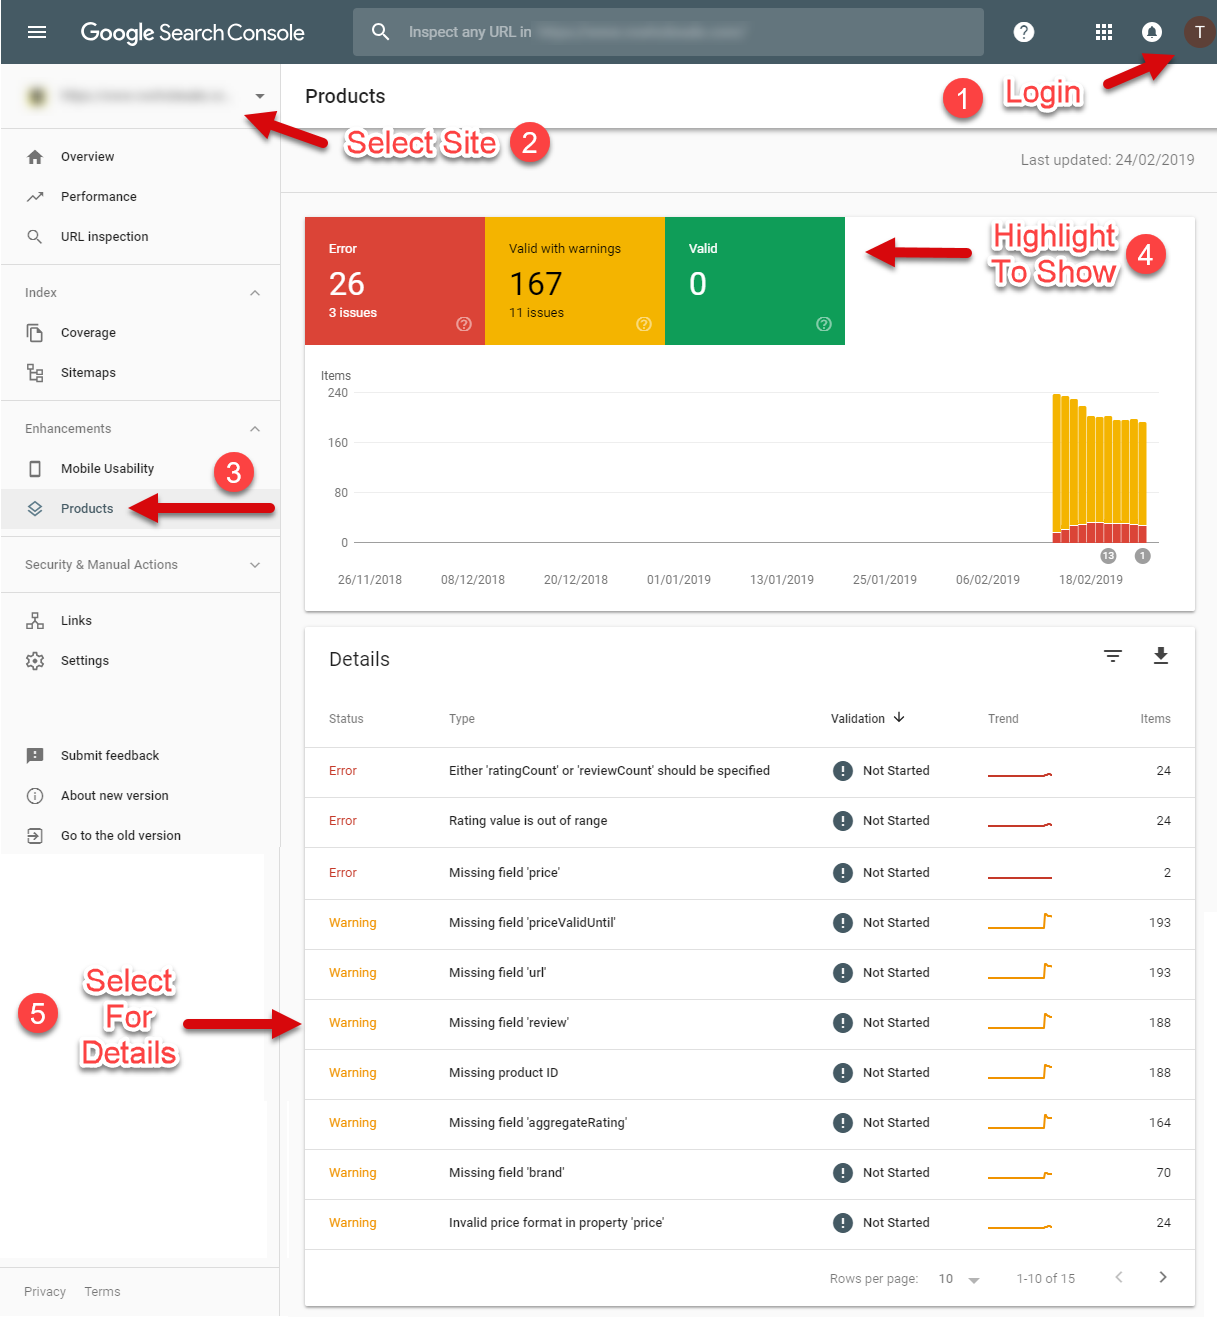Image resolution: width=1217 pixels, height=1317 pixels.
Task: Open the notifications bell
Action: click(1152, 32)
